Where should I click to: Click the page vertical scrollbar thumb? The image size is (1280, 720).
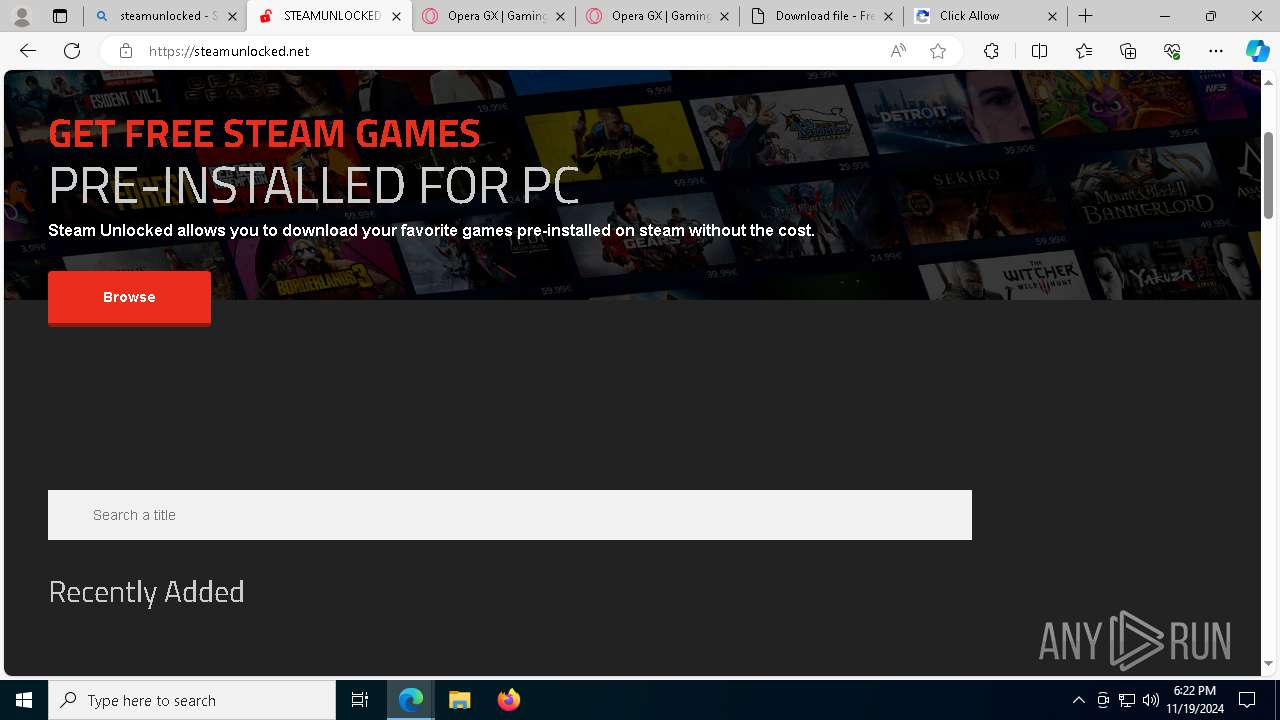[1268, 174]
